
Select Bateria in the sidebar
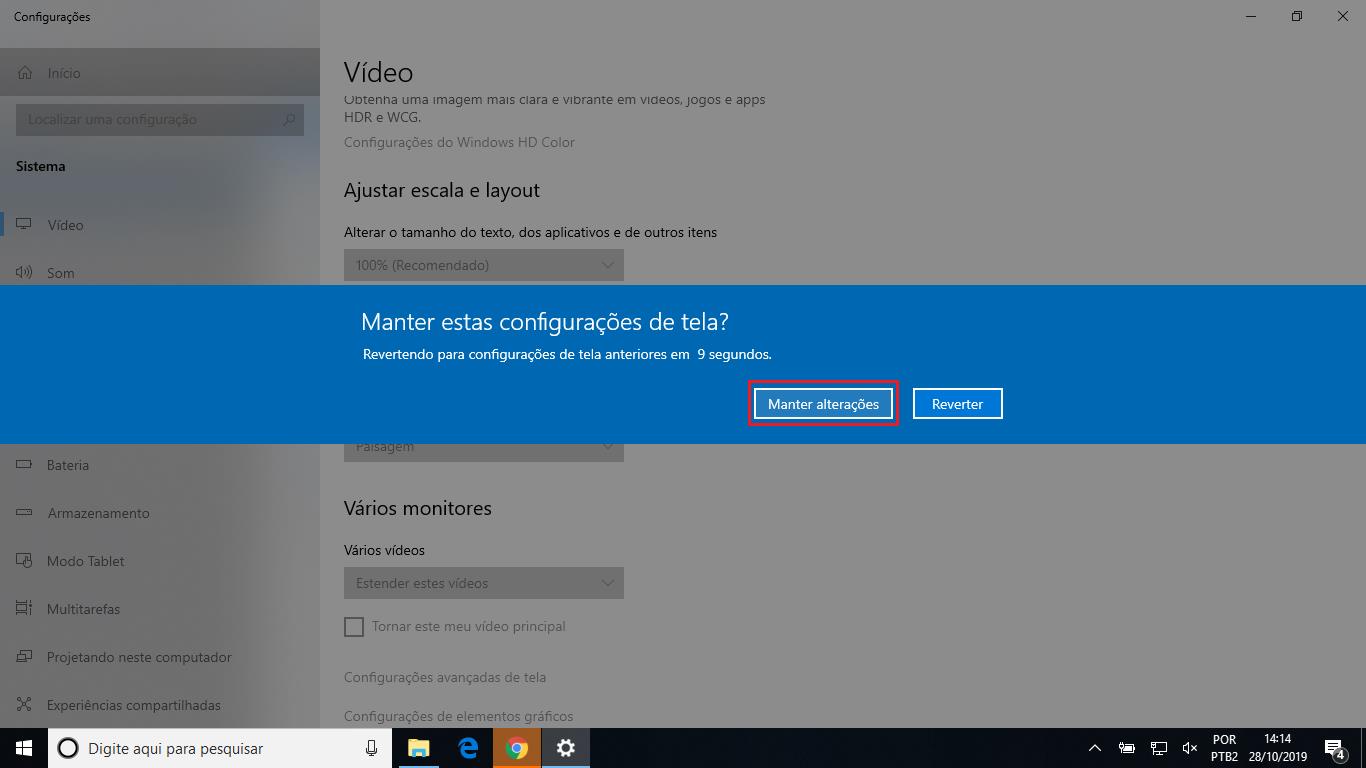click(x=160, y=465)
